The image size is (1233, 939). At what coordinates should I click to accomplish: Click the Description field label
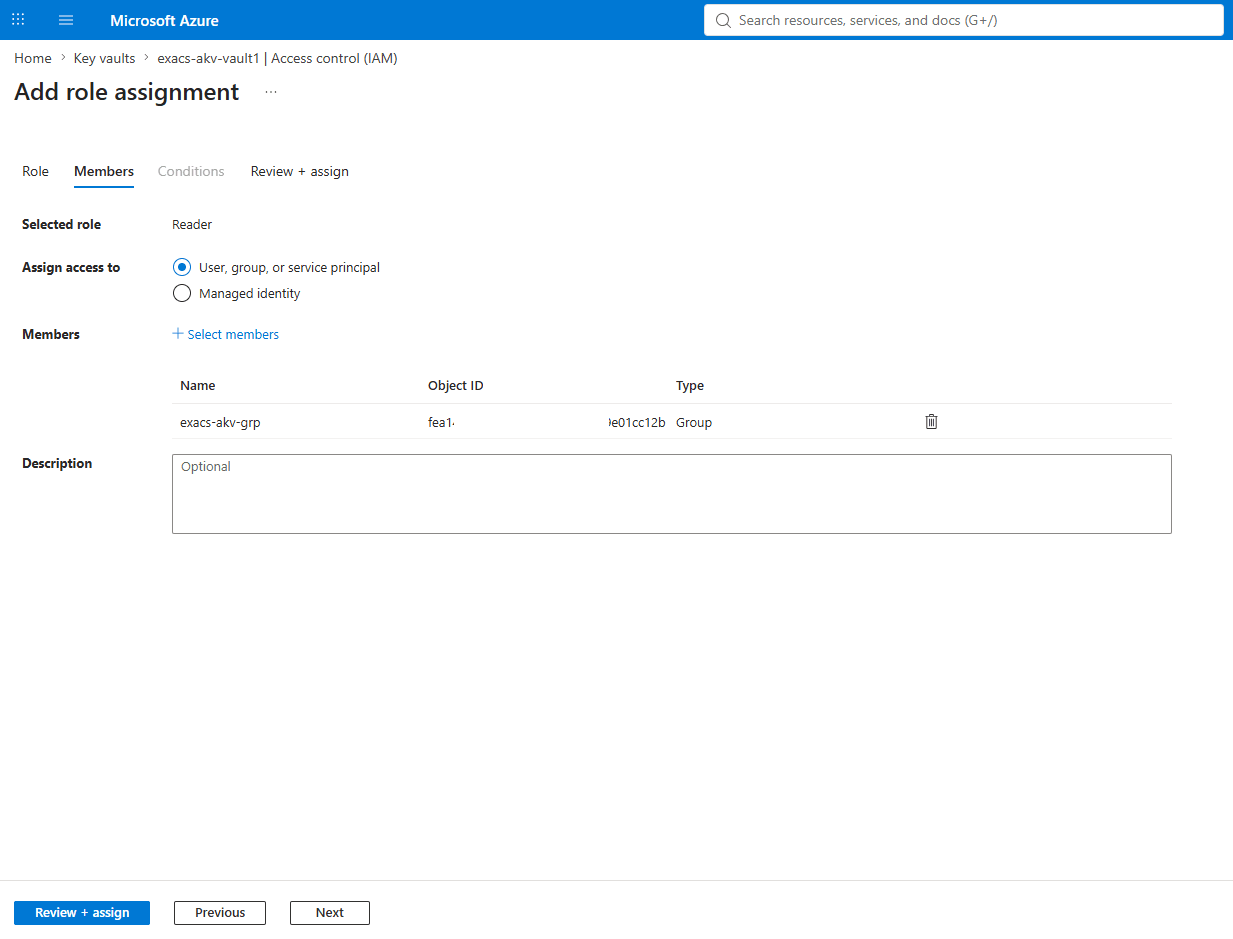tap(57, 463)
